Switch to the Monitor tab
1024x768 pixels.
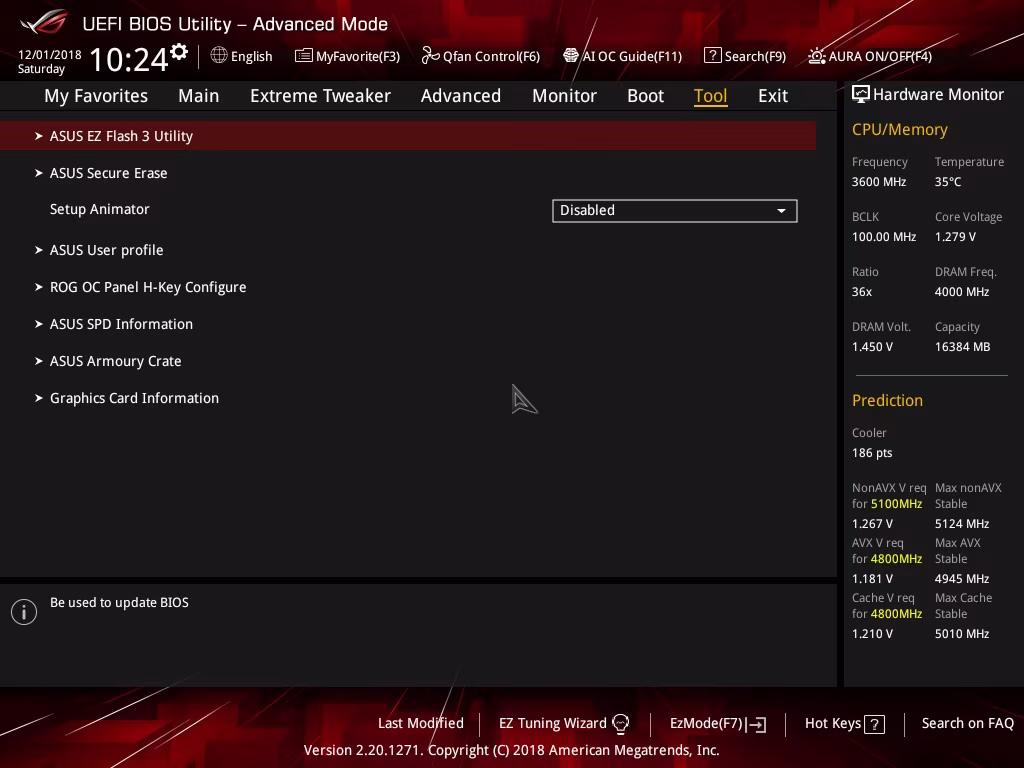click(x=564, y=96)
